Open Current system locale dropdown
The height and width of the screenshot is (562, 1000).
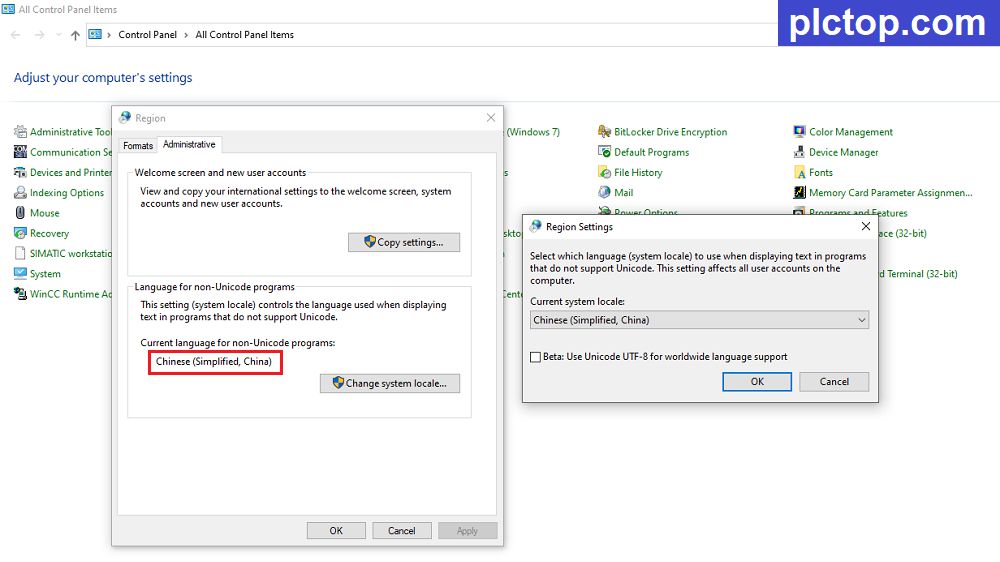click(699, 320)
